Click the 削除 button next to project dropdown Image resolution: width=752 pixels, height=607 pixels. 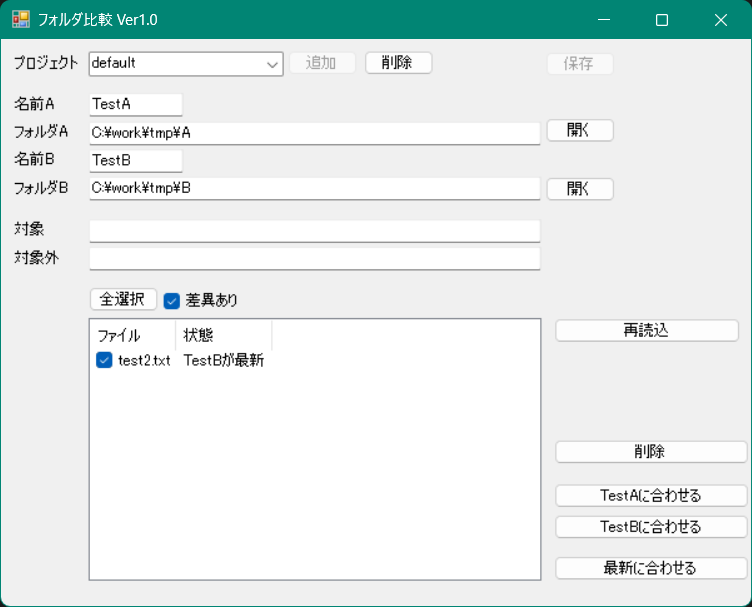coord(398,63)
